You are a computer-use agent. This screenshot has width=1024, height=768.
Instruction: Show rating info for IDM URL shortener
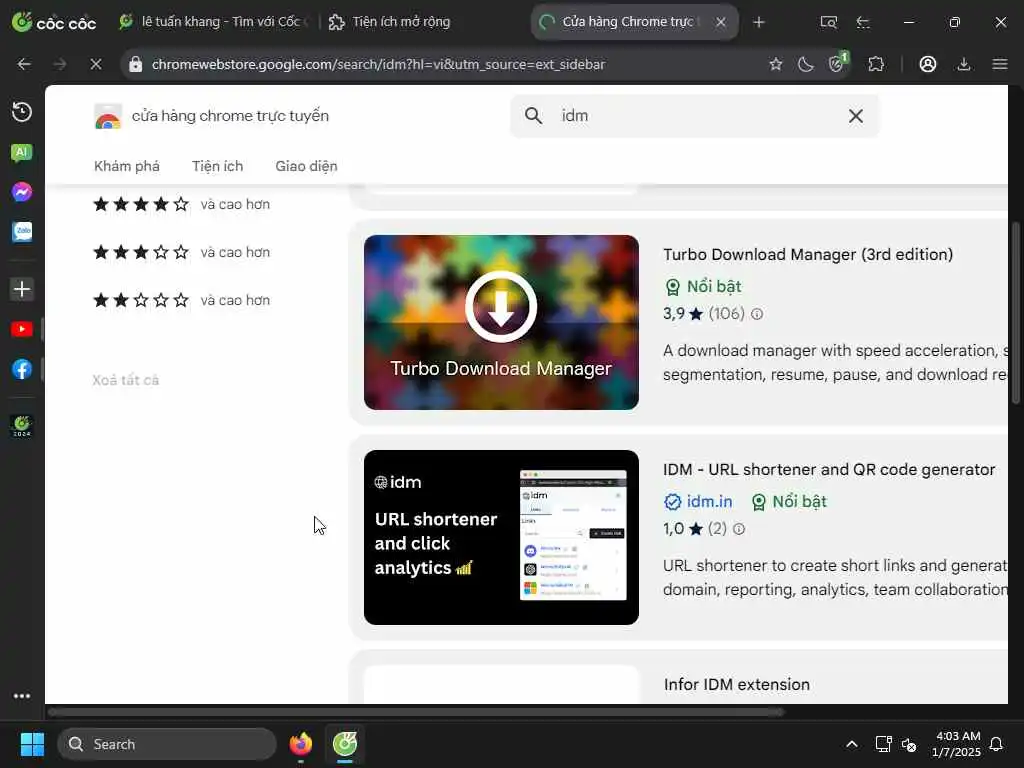(739, 529)
